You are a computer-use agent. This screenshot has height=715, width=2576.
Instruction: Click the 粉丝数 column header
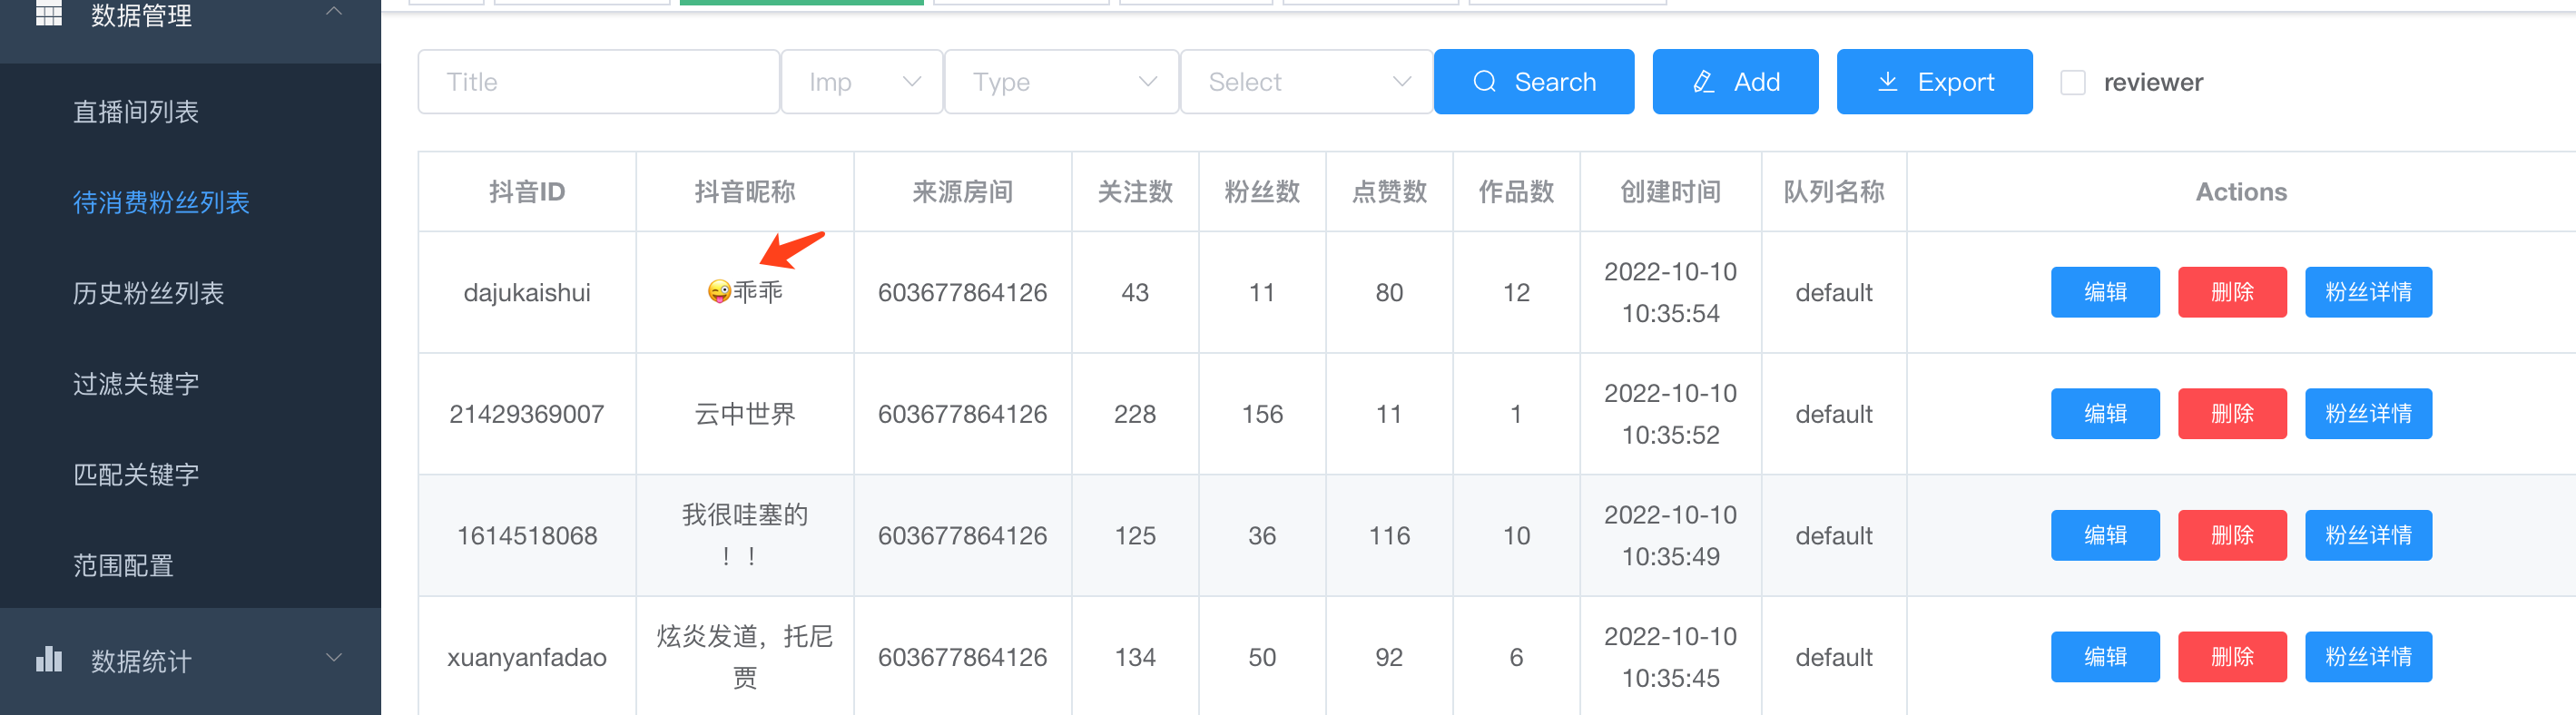(1262, 192)
